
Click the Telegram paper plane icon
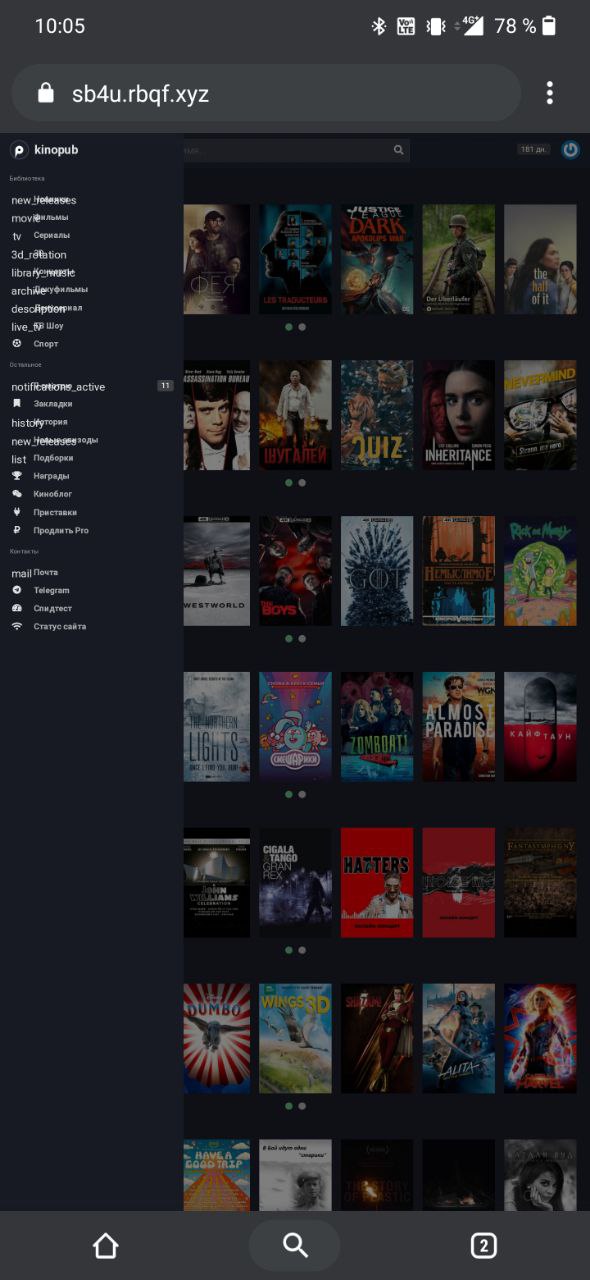point(16,590)
